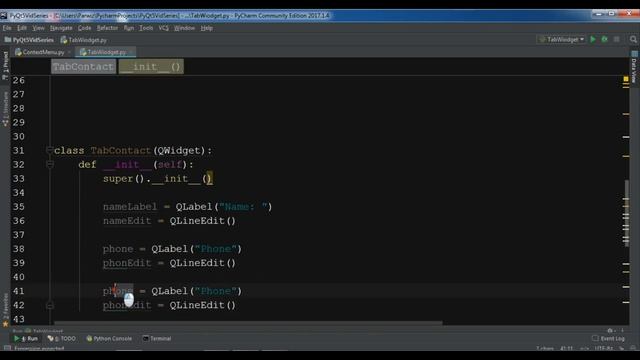This screenshot has width=640, height=360.
Task: Close the ContextMenu.py editor tab
Action: 69,52
